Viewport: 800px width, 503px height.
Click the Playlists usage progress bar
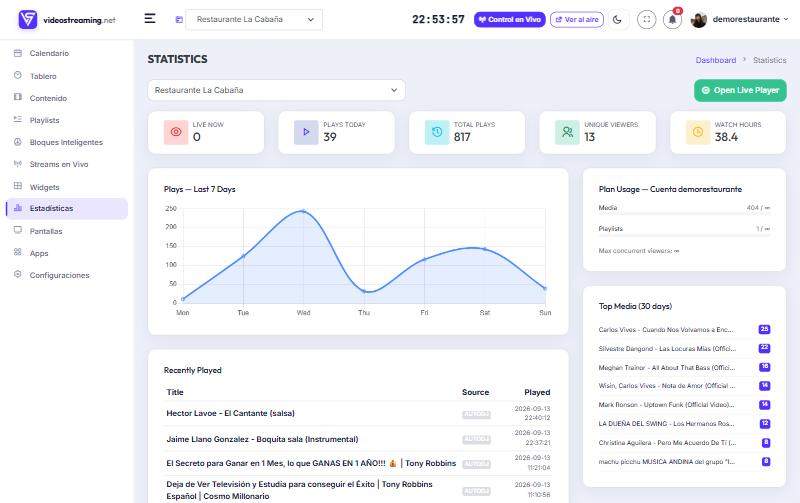(684, 235)
